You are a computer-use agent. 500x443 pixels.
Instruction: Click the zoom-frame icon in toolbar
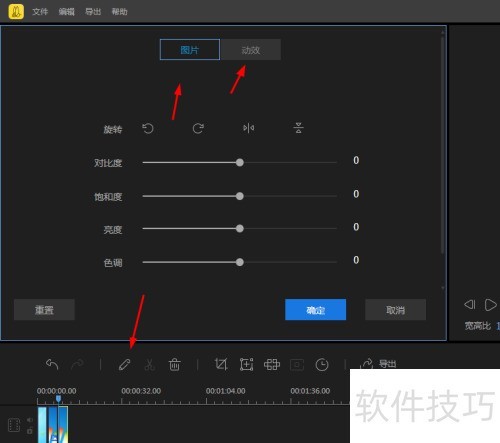pyautogui.click(x=246, y=364)
